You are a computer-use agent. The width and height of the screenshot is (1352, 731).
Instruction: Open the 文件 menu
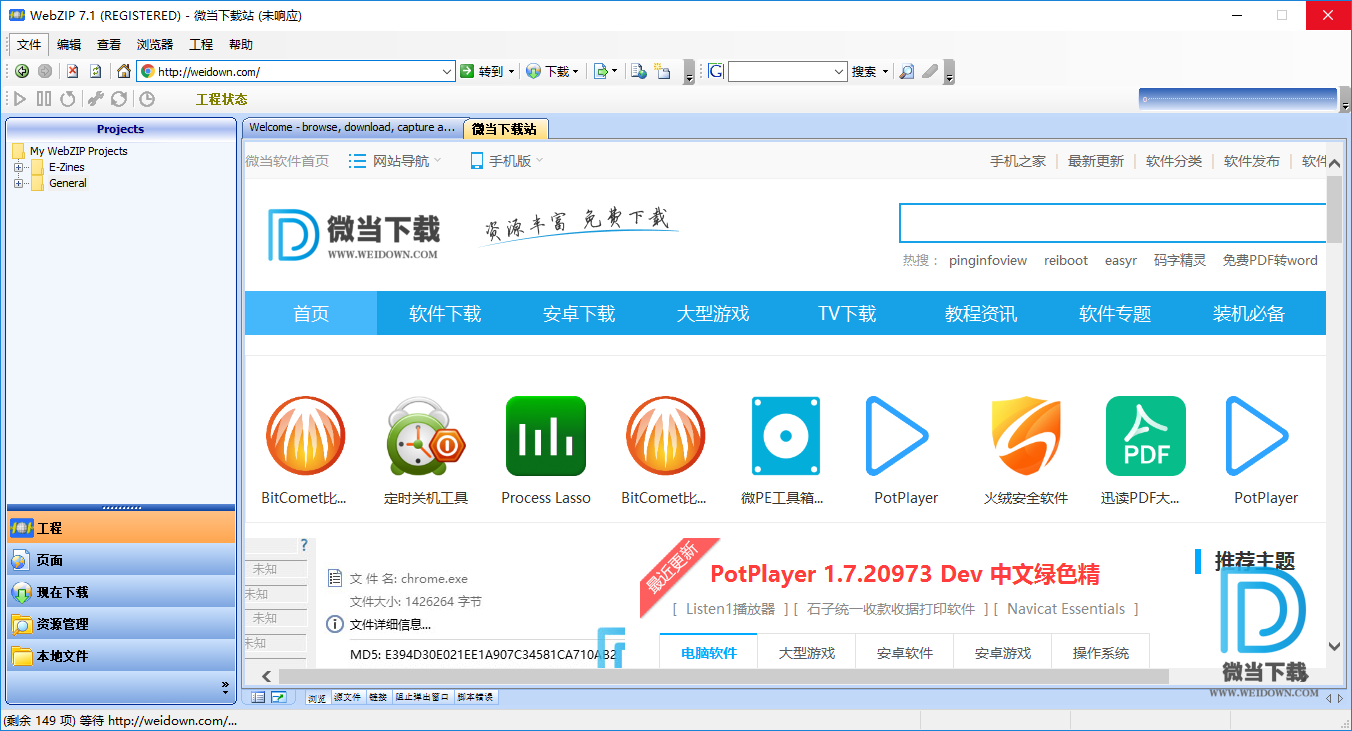click(x=29, y=44)
